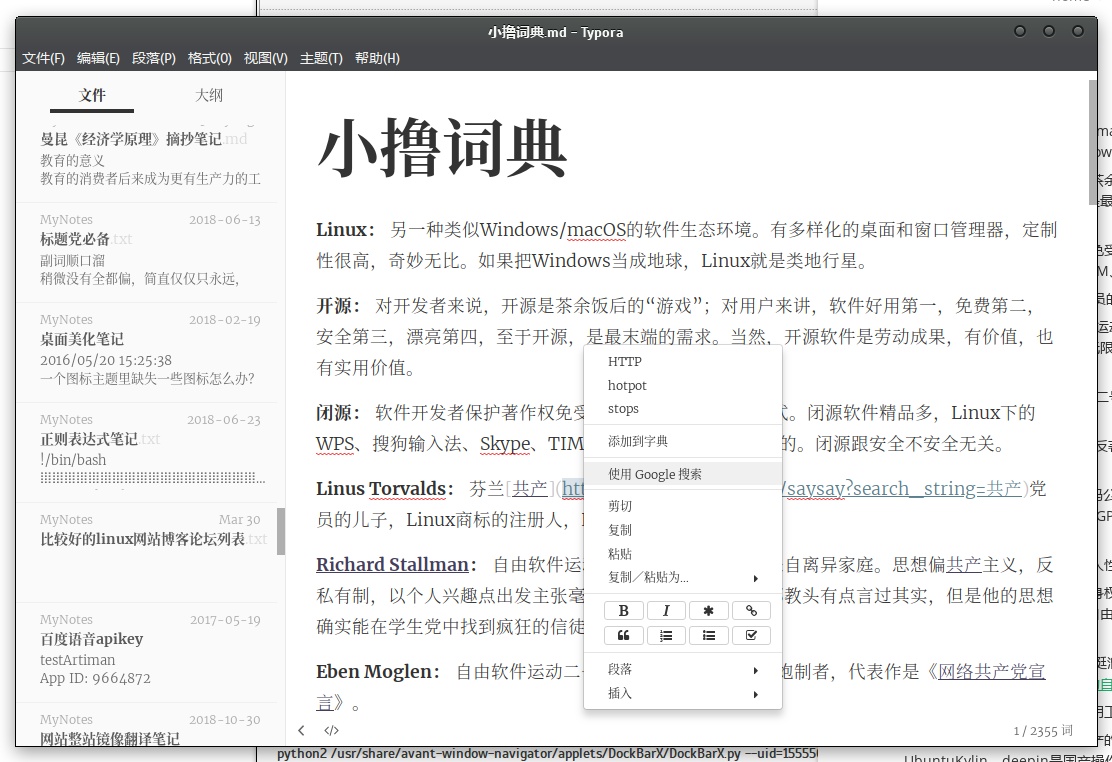Click bold term Eben Moglen:

point(378,671)
